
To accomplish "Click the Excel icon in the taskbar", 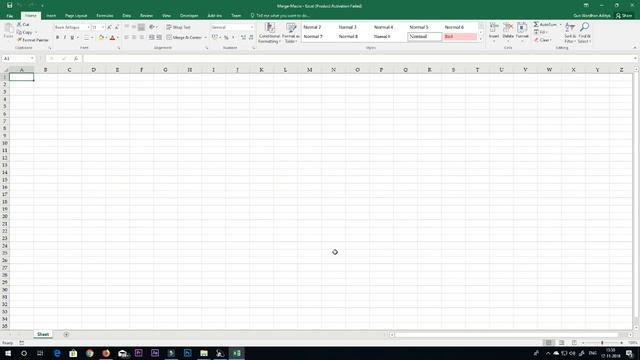I will point(237,353).
